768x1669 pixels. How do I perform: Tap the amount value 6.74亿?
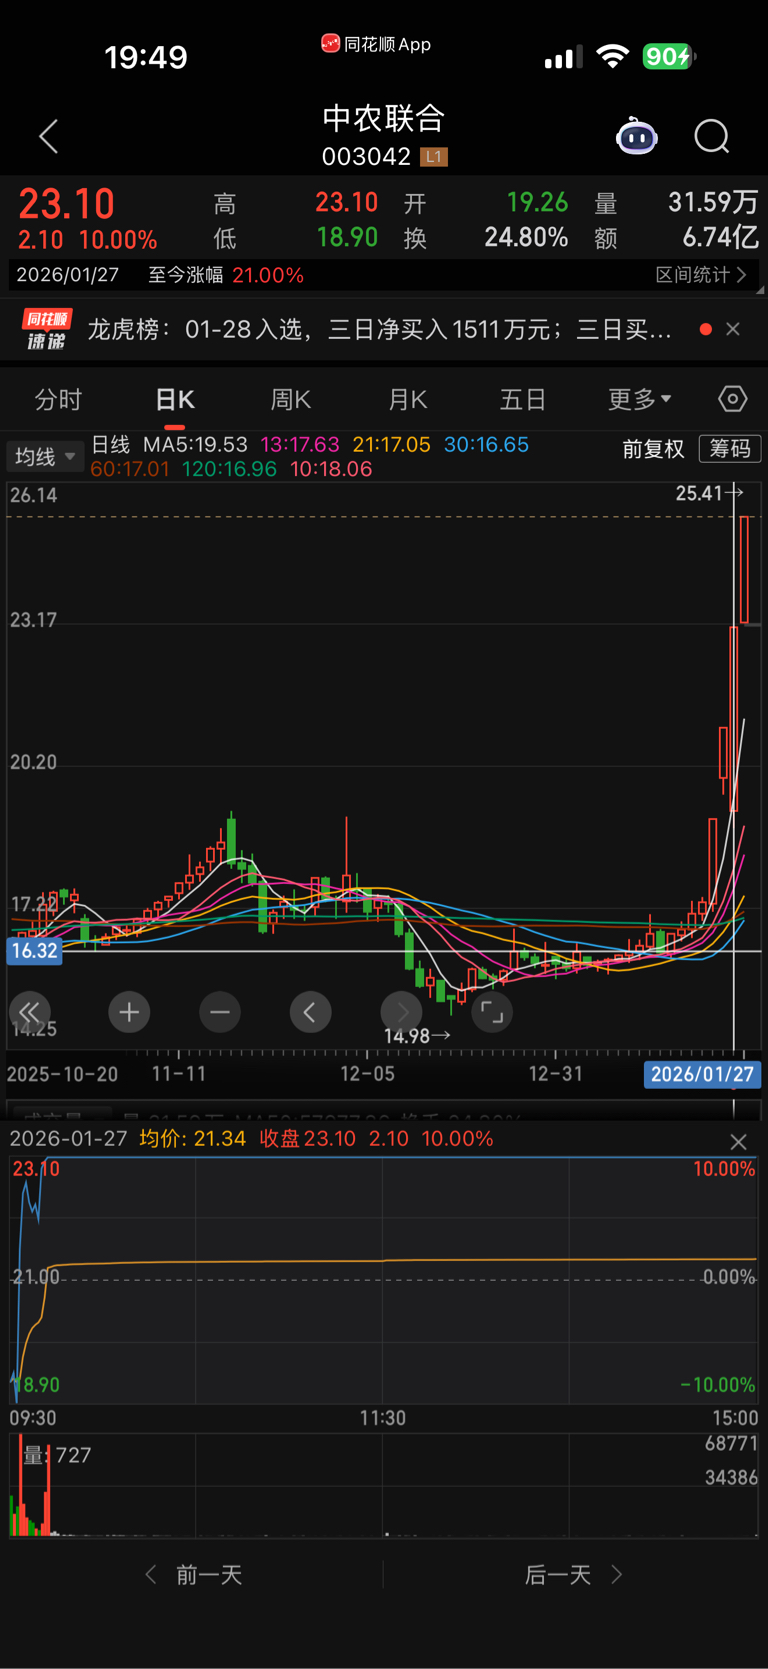tap(720, 238)
